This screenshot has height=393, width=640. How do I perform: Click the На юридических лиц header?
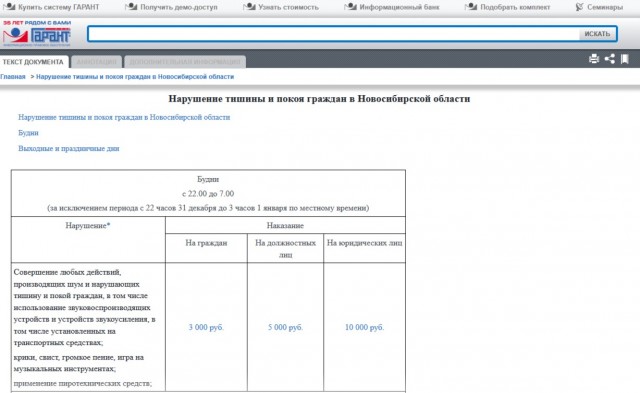364,243
